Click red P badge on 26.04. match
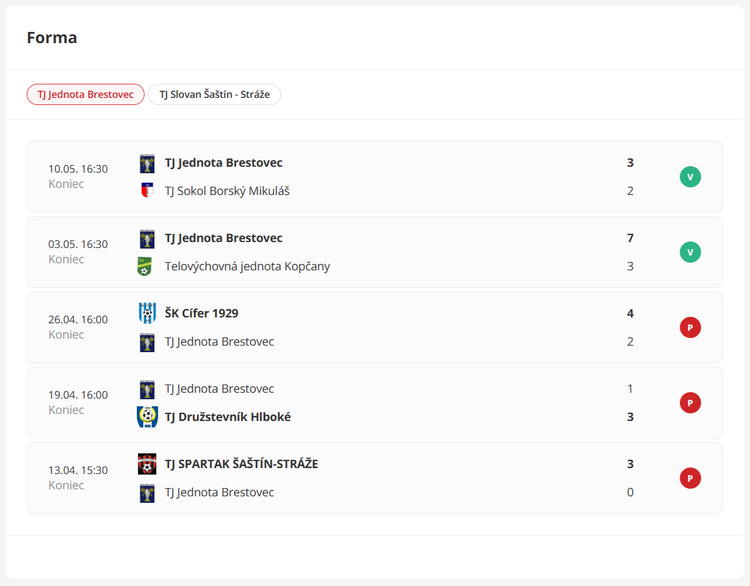The width and height of the screenshot is (750, 586). [x=690, y=328]
